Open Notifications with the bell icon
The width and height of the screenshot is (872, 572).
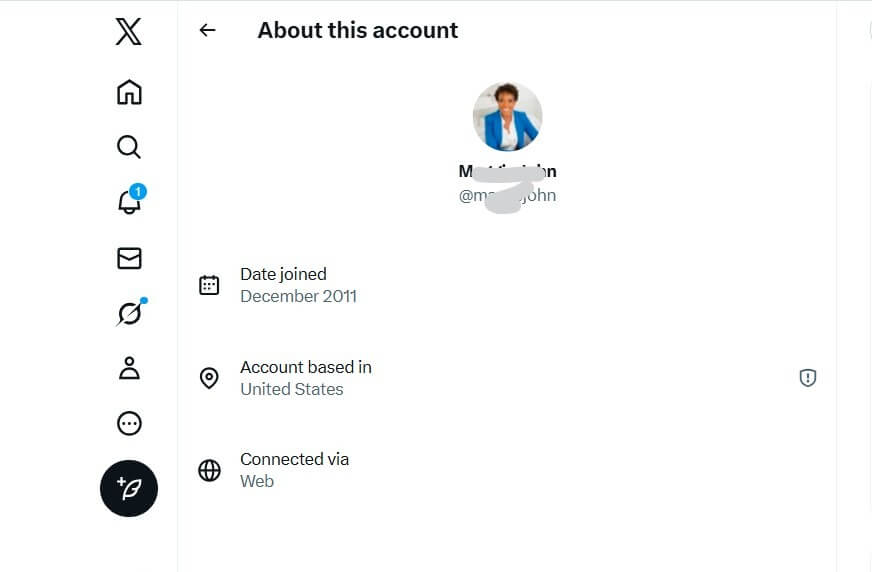point(129,202)
